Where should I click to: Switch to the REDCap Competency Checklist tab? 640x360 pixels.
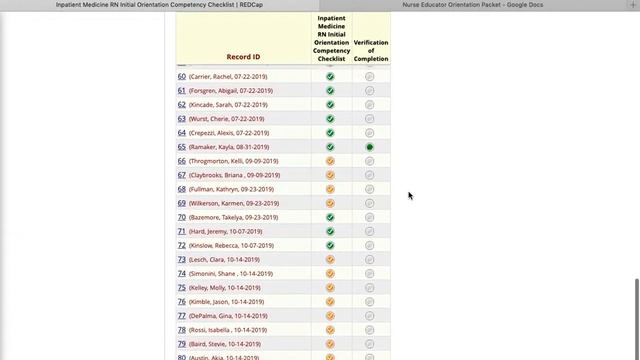point(159,5)
